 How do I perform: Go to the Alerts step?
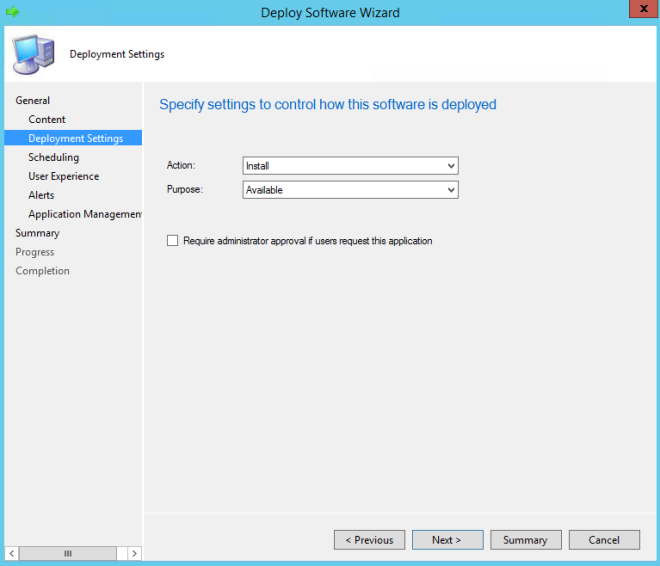[x=41, y=195]
